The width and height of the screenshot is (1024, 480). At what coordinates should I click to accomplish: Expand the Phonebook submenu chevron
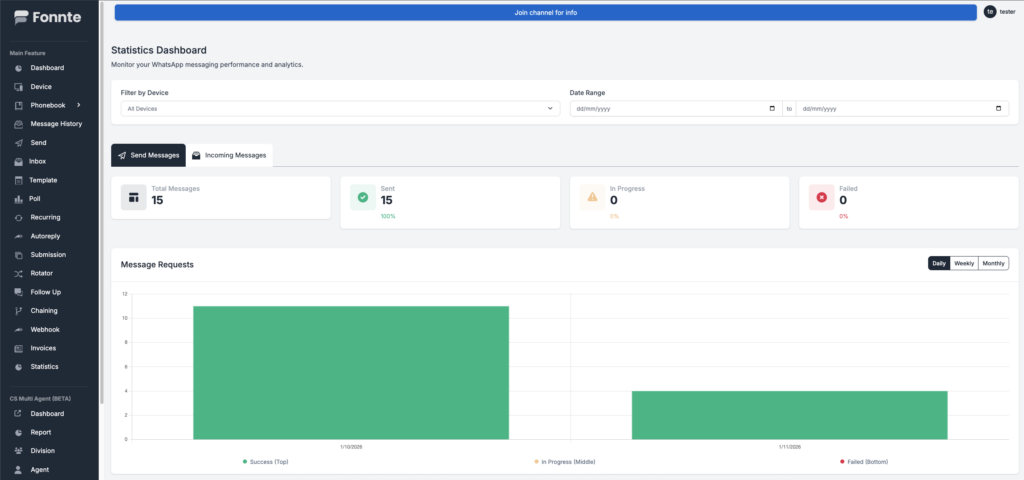click(x=79, y=105)
